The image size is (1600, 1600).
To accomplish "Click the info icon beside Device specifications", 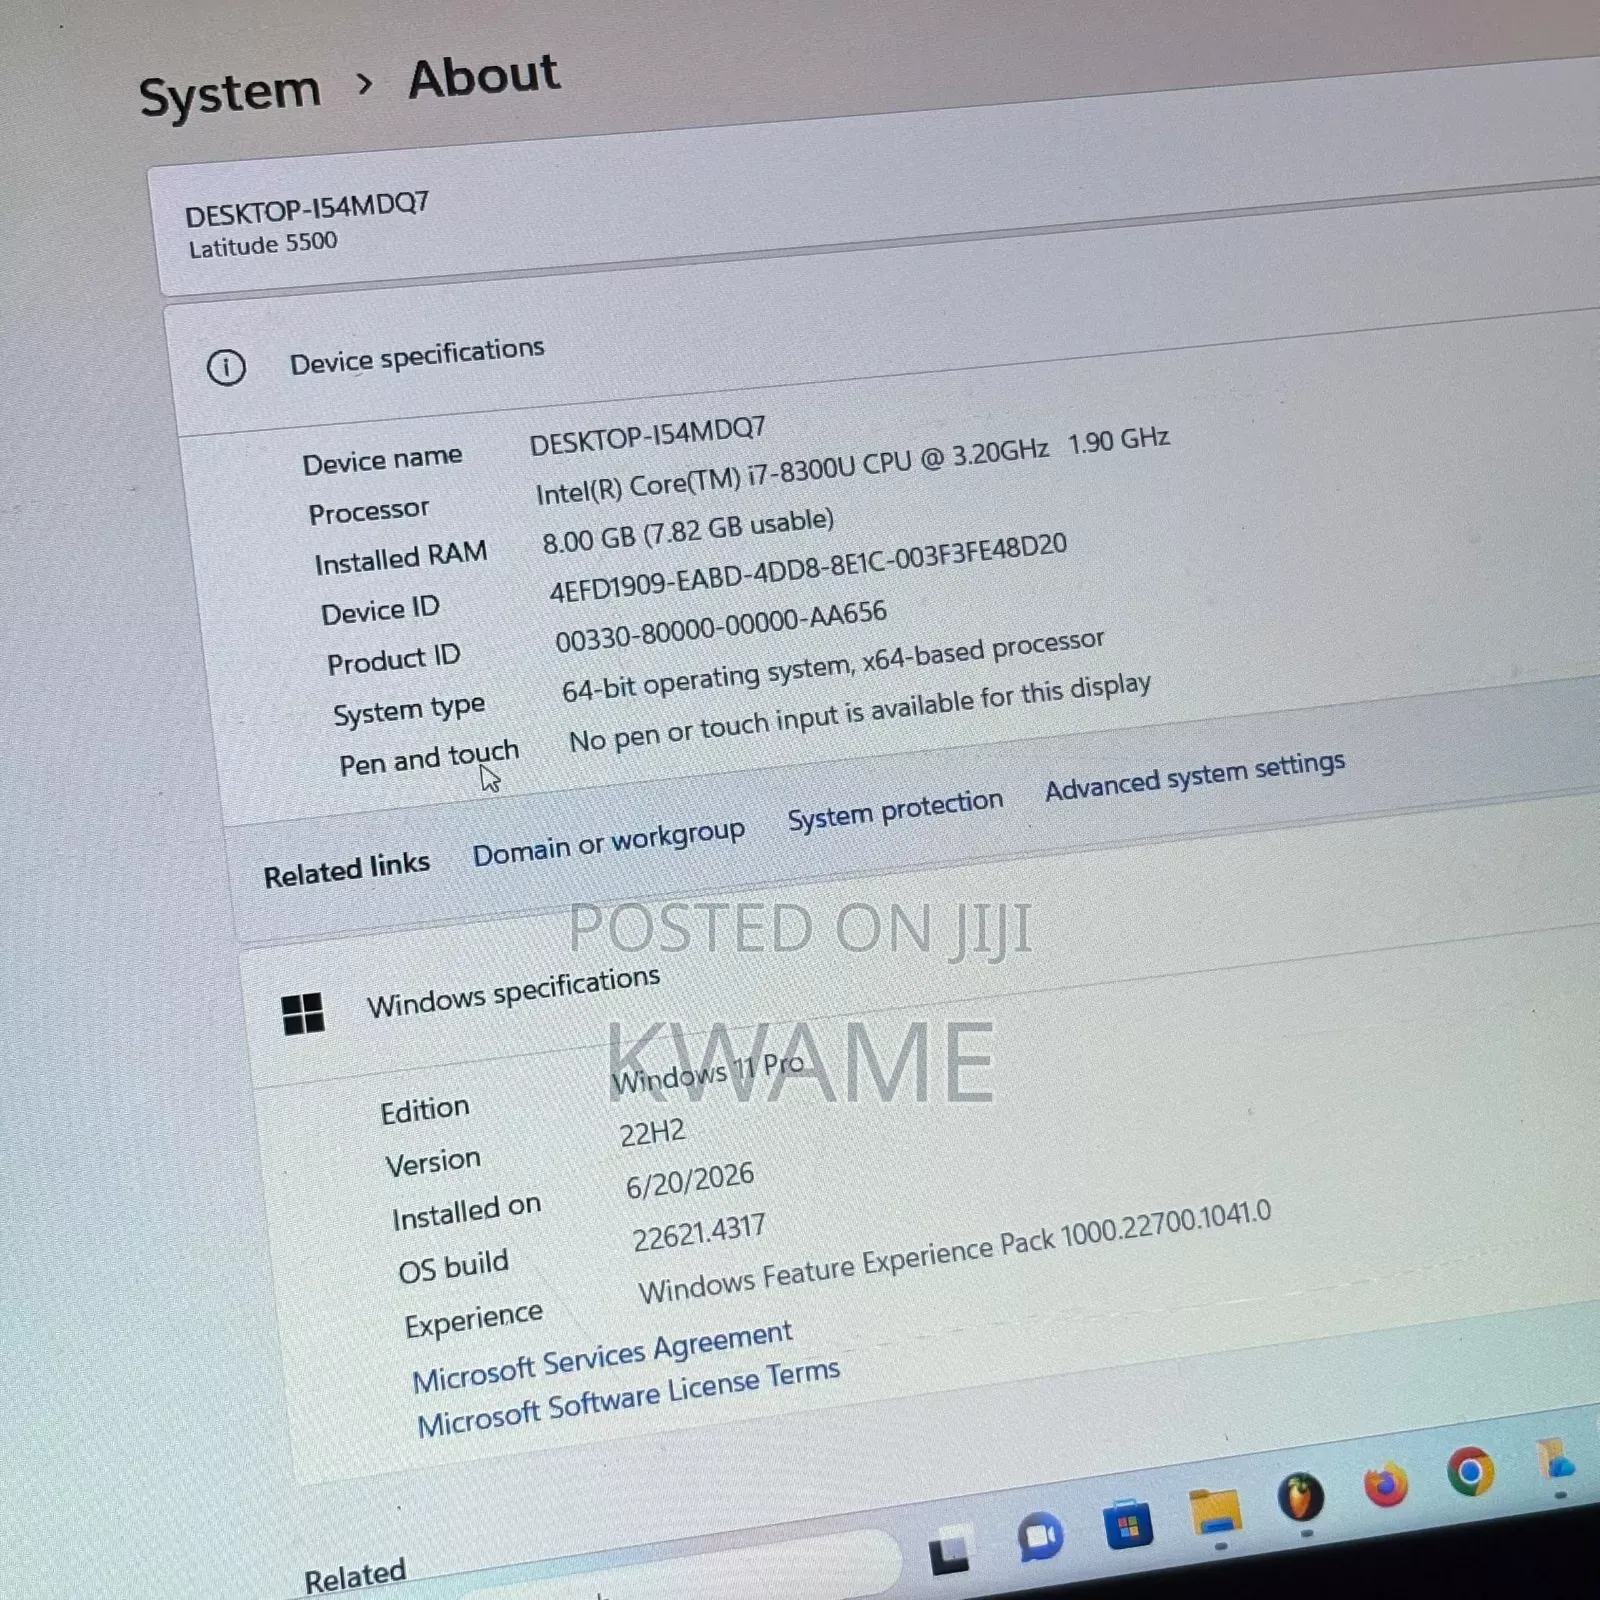I will (x=226, y=367).
